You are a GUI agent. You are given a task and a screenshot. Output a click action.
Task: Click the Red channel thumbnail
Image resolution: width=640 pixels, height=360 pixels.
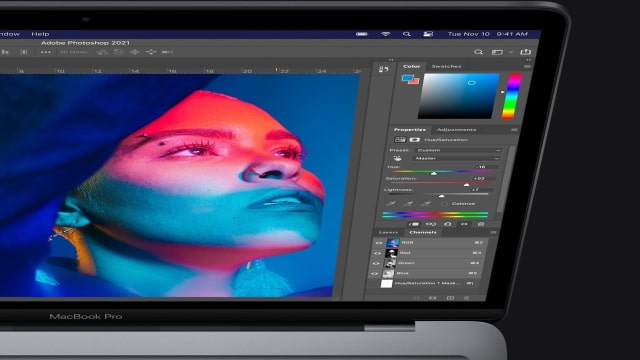(391, 253)
